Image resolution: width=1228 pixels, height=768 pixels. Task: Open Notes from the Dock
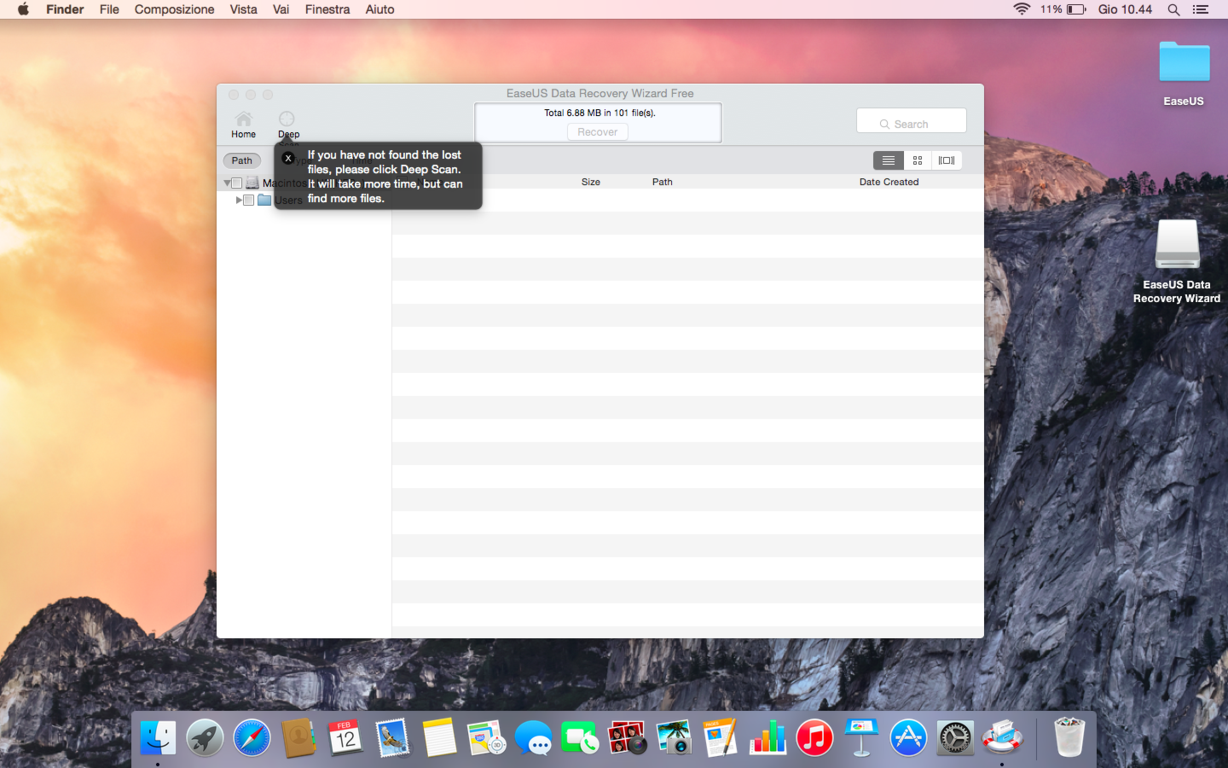(439, 738)
